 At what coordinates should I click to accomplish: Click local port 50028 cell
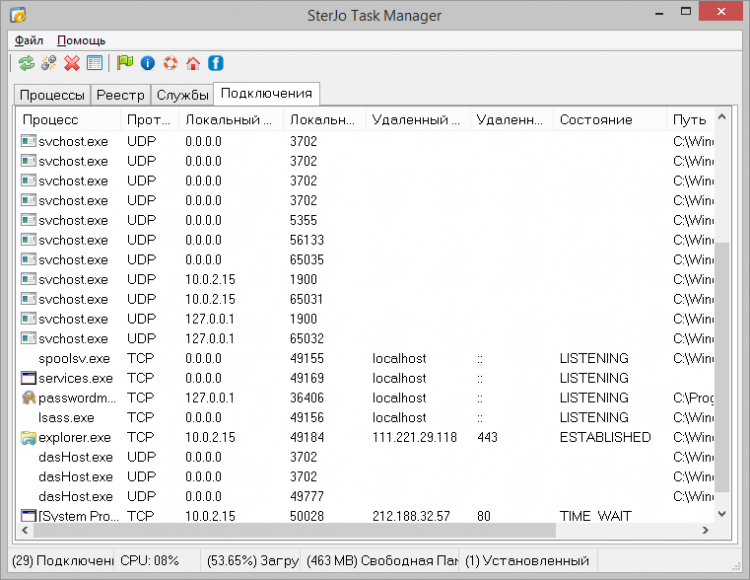point(307,516)
